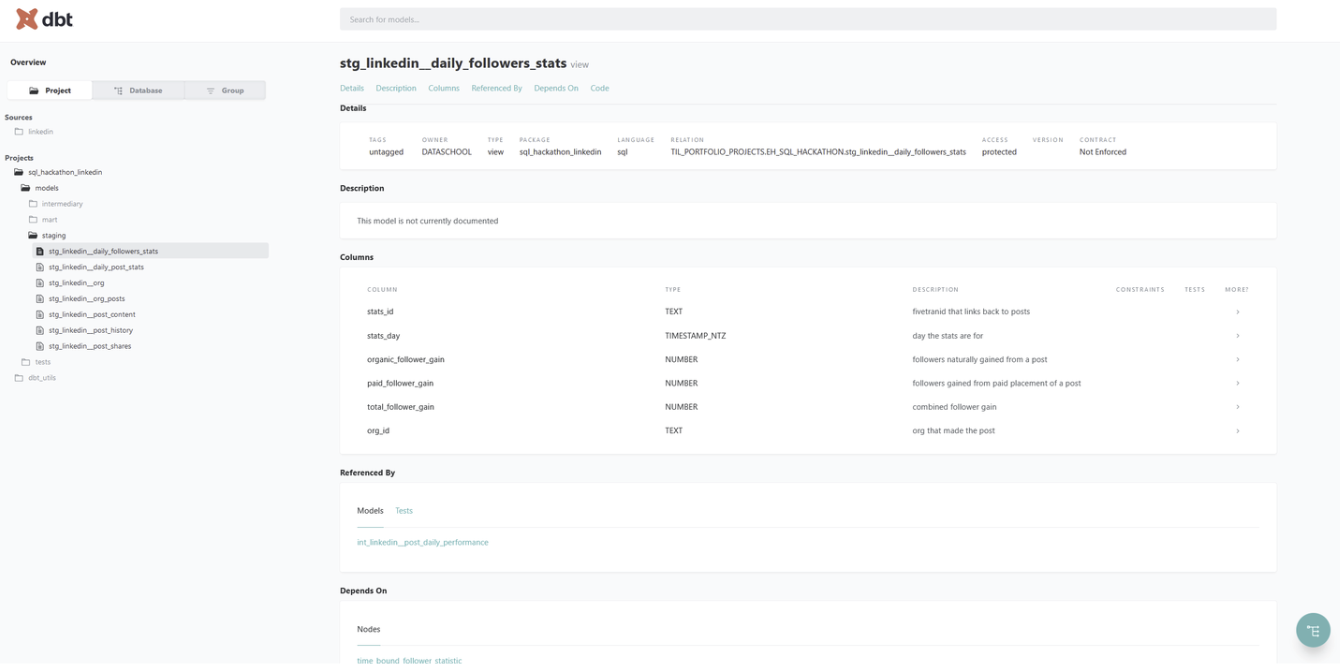
Task: Open stg_linkedin__post_history in the tree
Action: 90,330
